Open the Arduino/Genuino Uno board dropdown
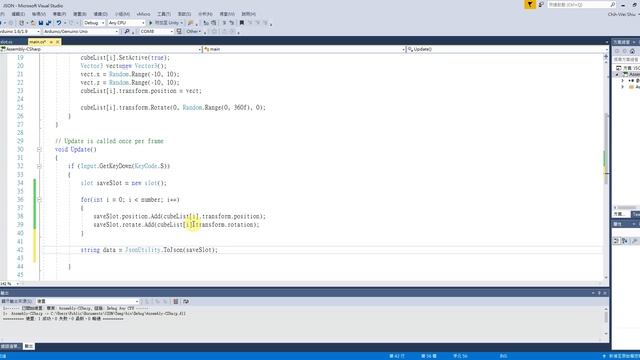This screenshot has width=640, height=360. coord(81,31)
